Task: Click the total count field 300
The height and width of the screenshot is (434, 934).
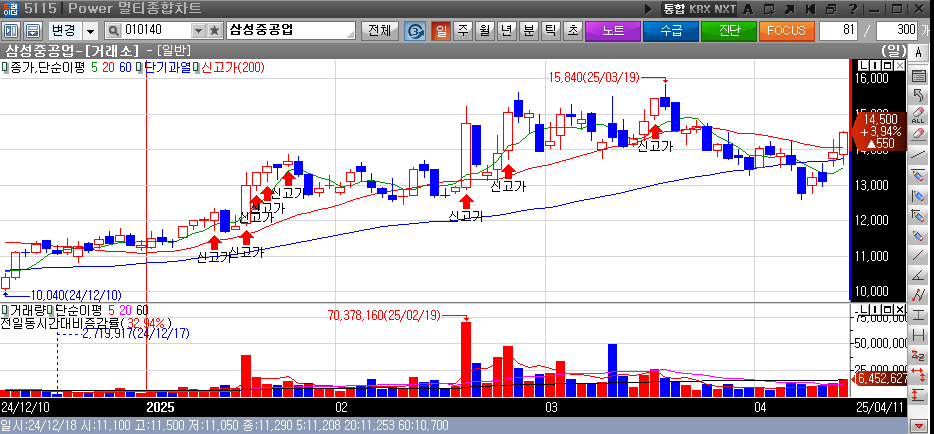Action: (897, 30)
